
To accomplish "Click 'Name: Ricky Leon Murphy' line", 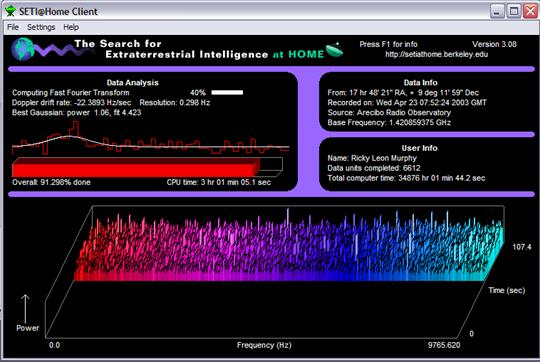I will [372, 158].
